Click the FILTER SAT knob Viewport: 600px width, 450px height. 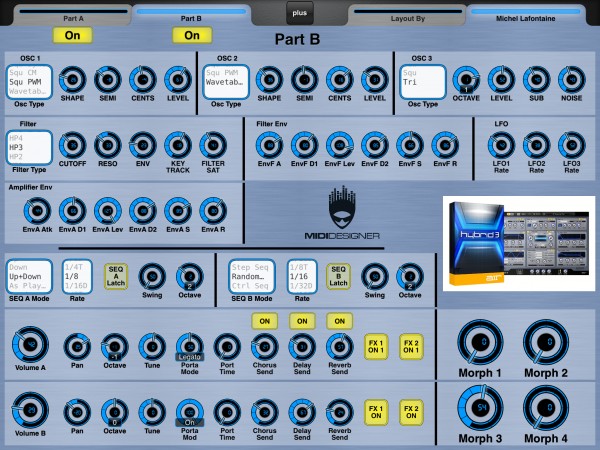[x=213, y=145]
